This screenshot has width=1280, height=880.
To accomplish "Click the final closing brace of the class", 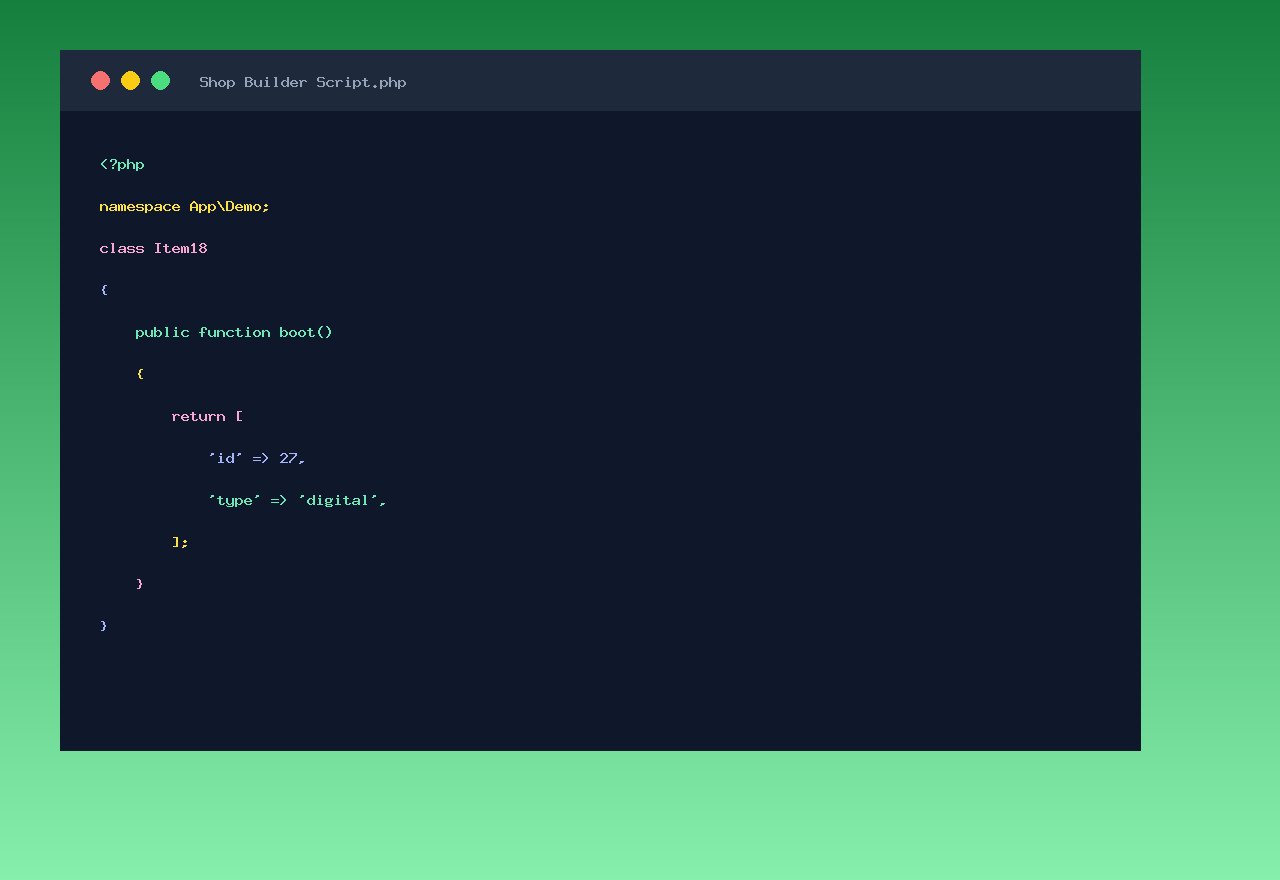I will coord(104,626).
